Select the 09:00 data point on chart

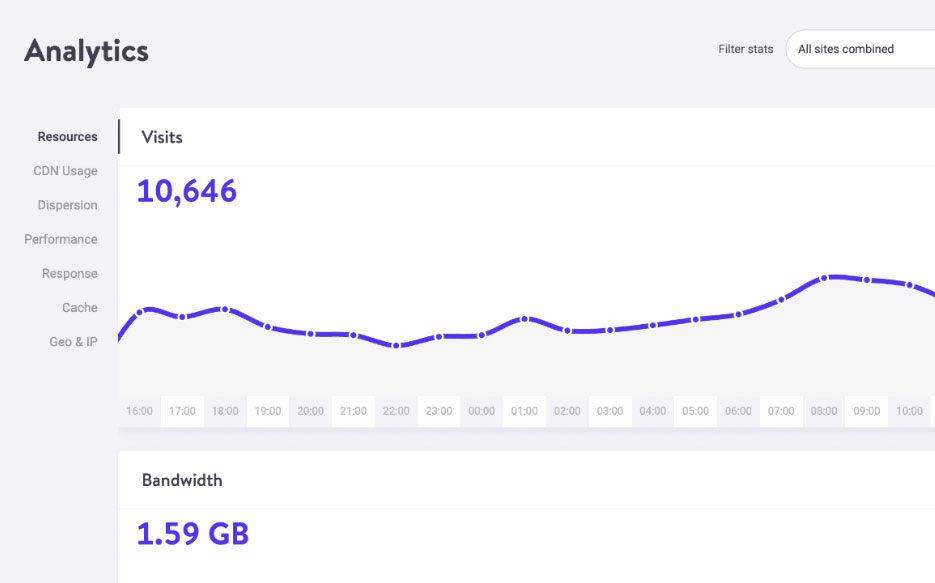(x=867, y=280)
